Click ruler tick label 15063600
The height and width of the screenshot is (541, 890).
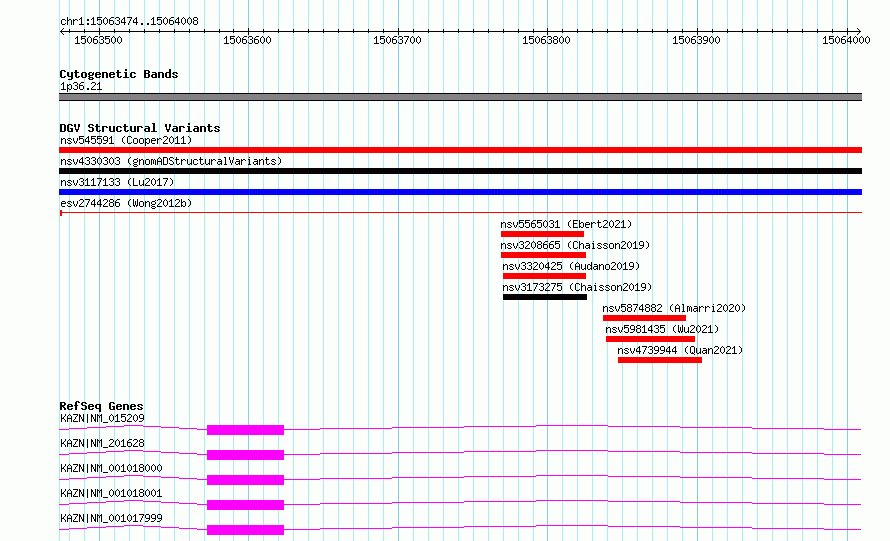[x=247, y=40]
